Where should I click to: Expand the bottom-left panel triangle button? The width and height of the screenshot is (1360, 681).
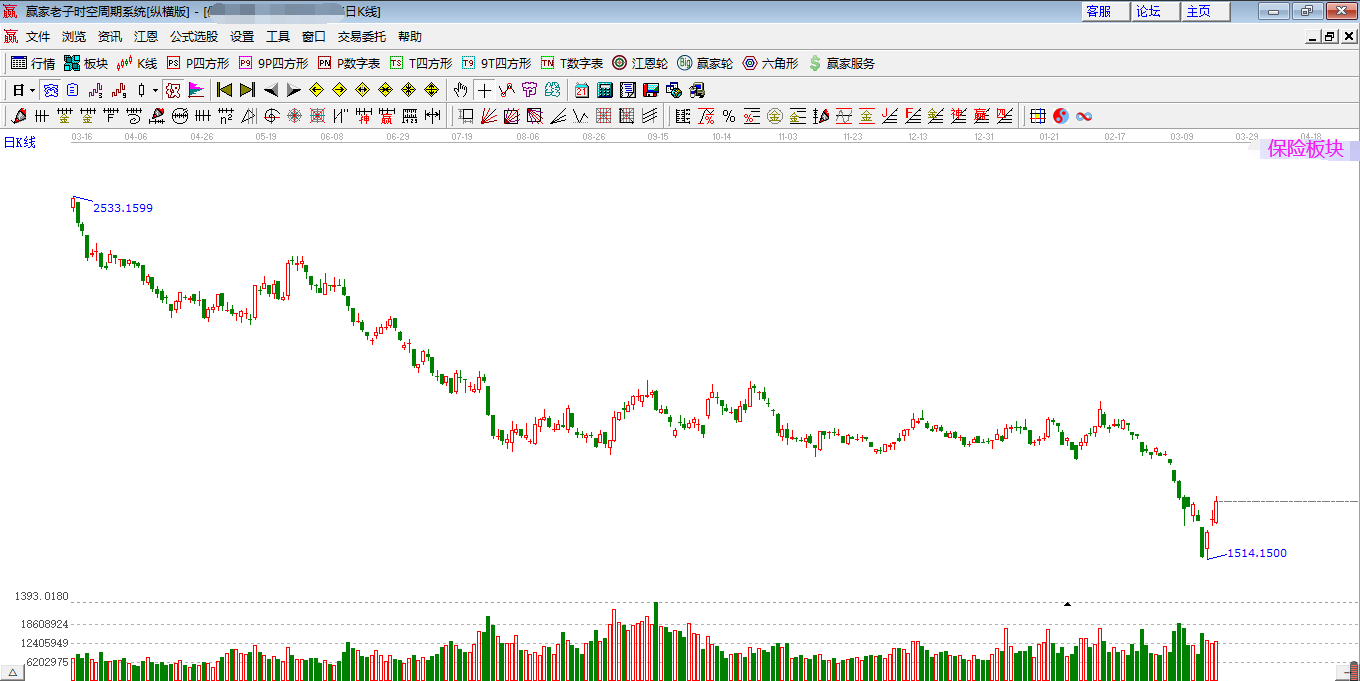13,672
